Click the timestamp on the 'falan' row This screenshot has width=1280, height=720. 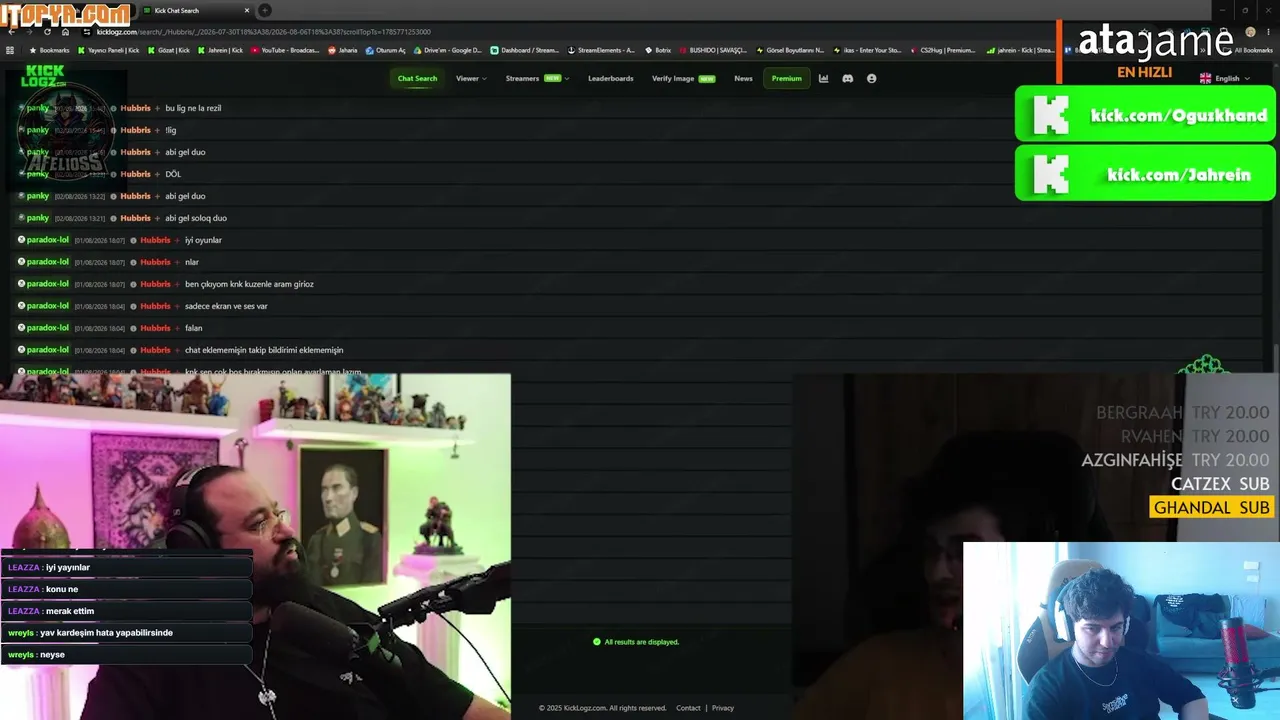(x=99, y=328)
